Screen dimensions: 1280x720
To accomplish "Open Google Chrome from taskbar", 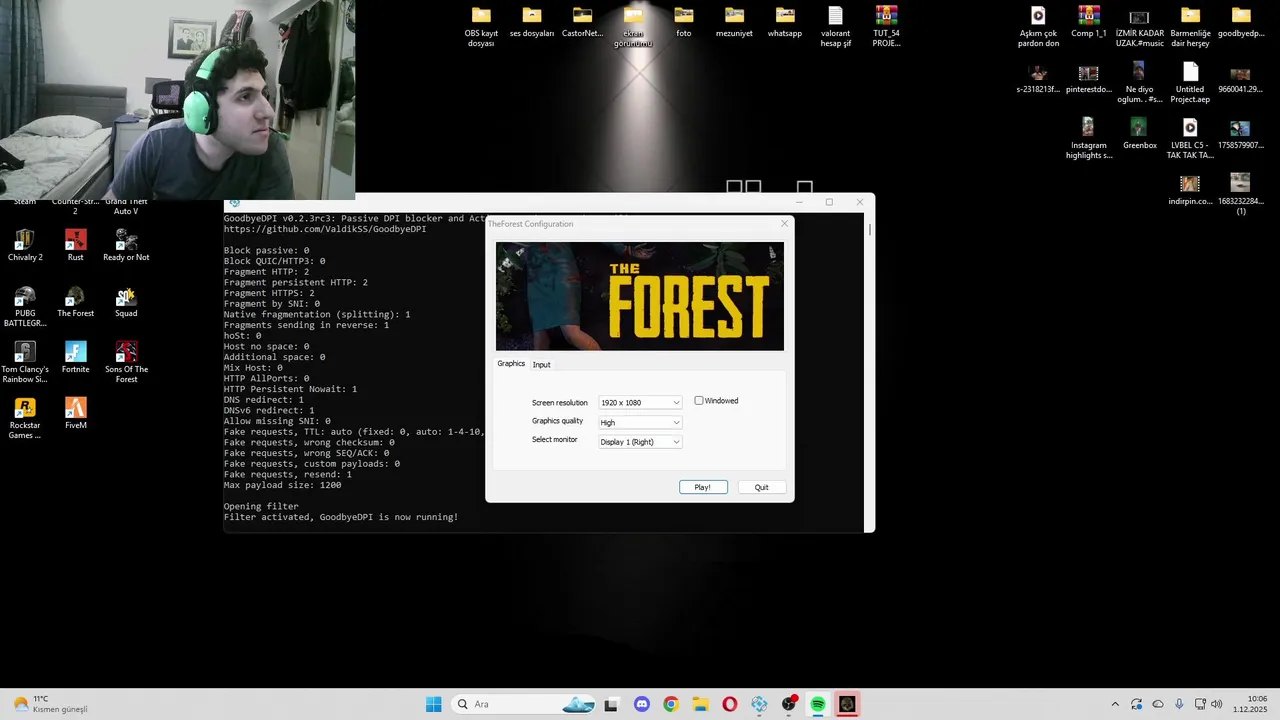I will point(671,704).
